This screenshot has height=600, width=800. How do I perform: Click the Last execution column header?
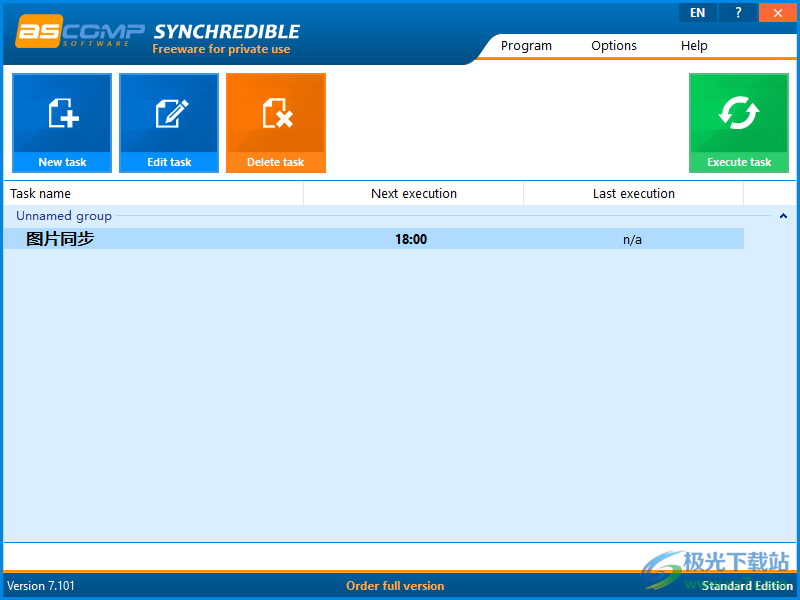(x=633, y=193)
